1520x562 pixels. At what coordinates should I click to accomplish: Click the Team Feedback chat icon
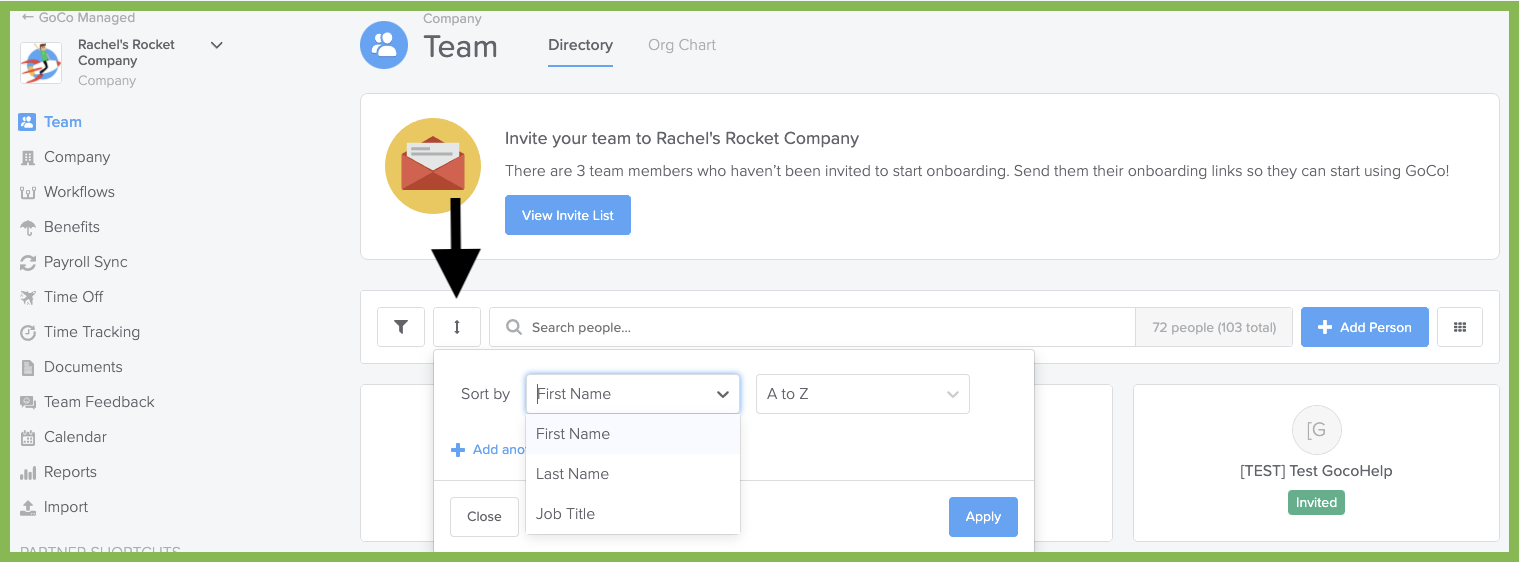[27, 402]
